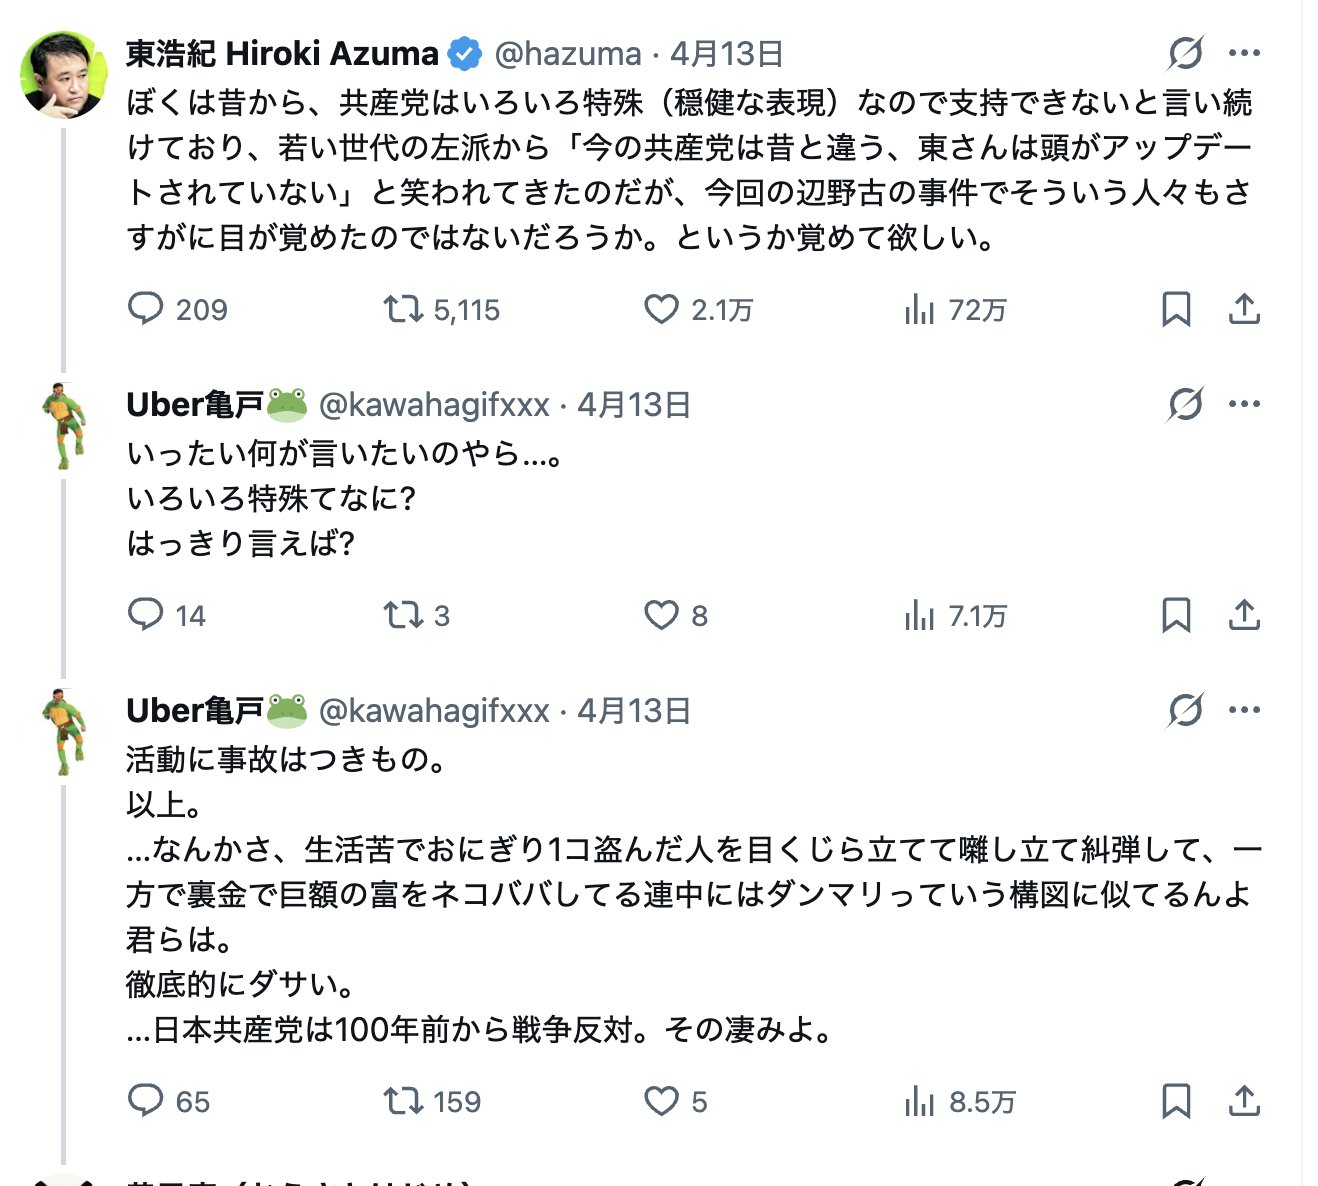Open Grok icon on Hiroki Azuma's post
Screen dimensions: 1318x1186
(1185, 53)
